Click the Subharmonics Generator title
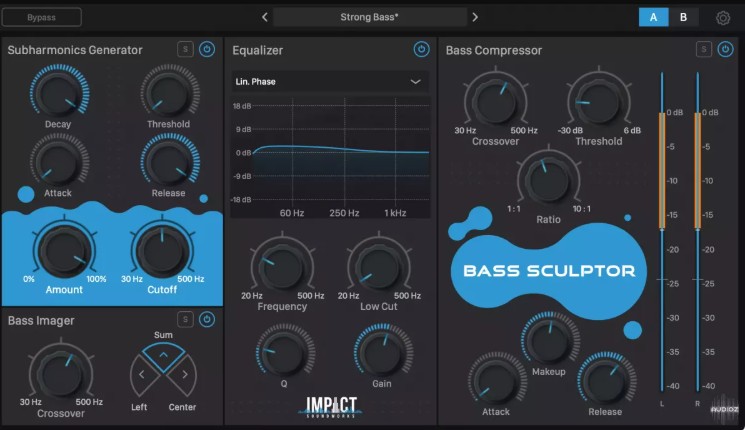The width and height of the screenshot is (745, 430). tap(75, 50)
